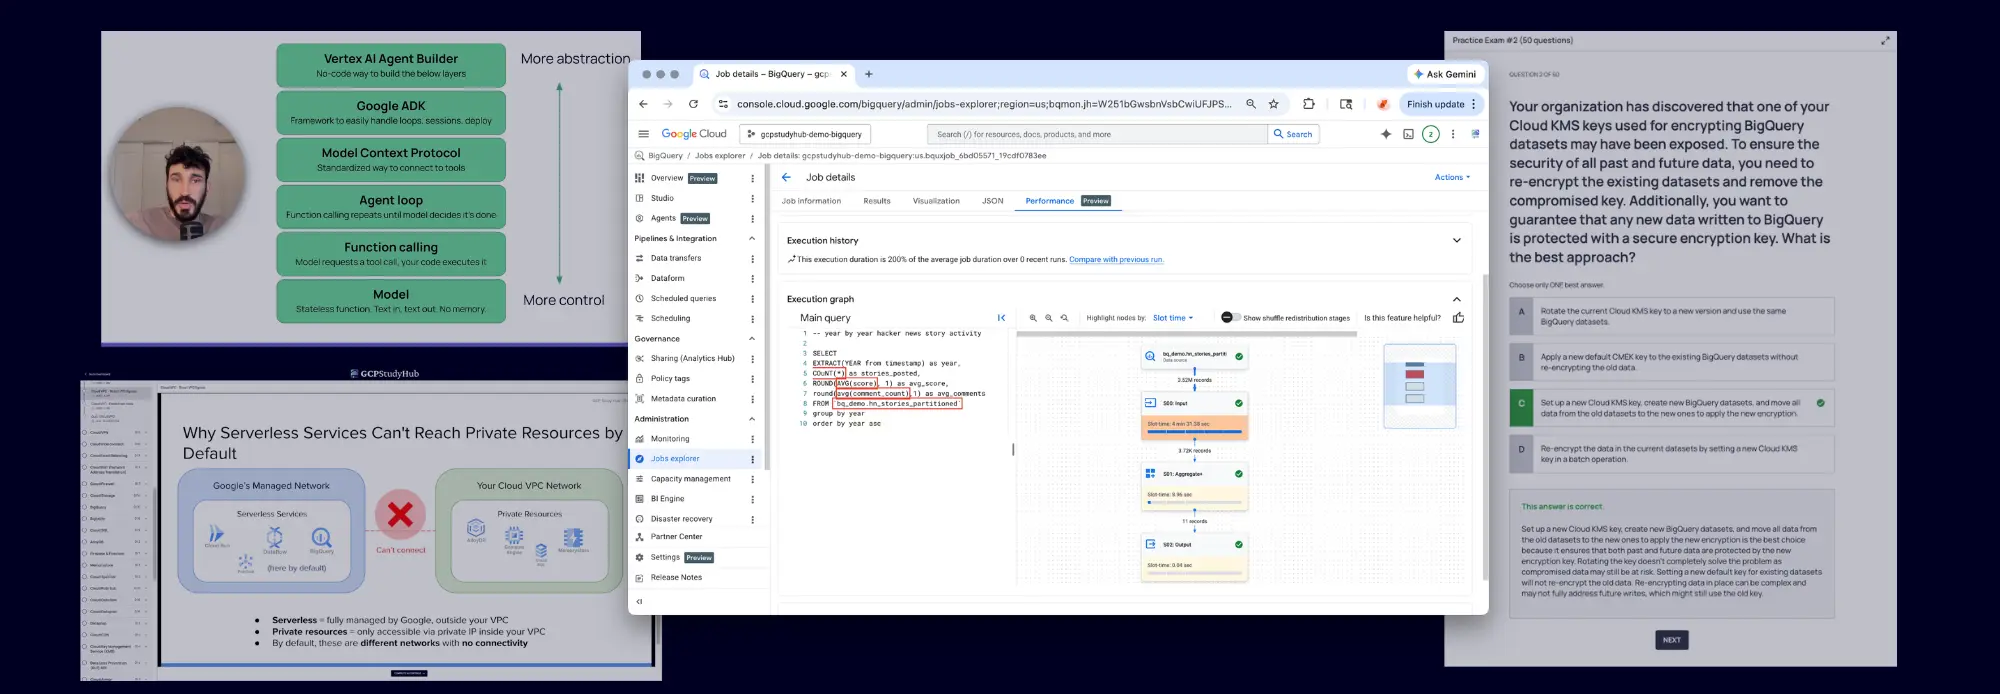
Task: Toggle Show shuffle redistribution stages switch
Action: coord(1230,317)
